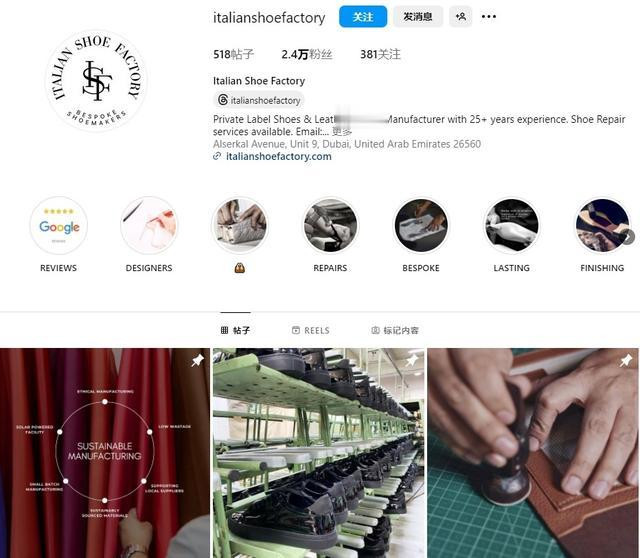Click the blue 关注 follow button
The image size is (640, 558).
coord(363,17)
